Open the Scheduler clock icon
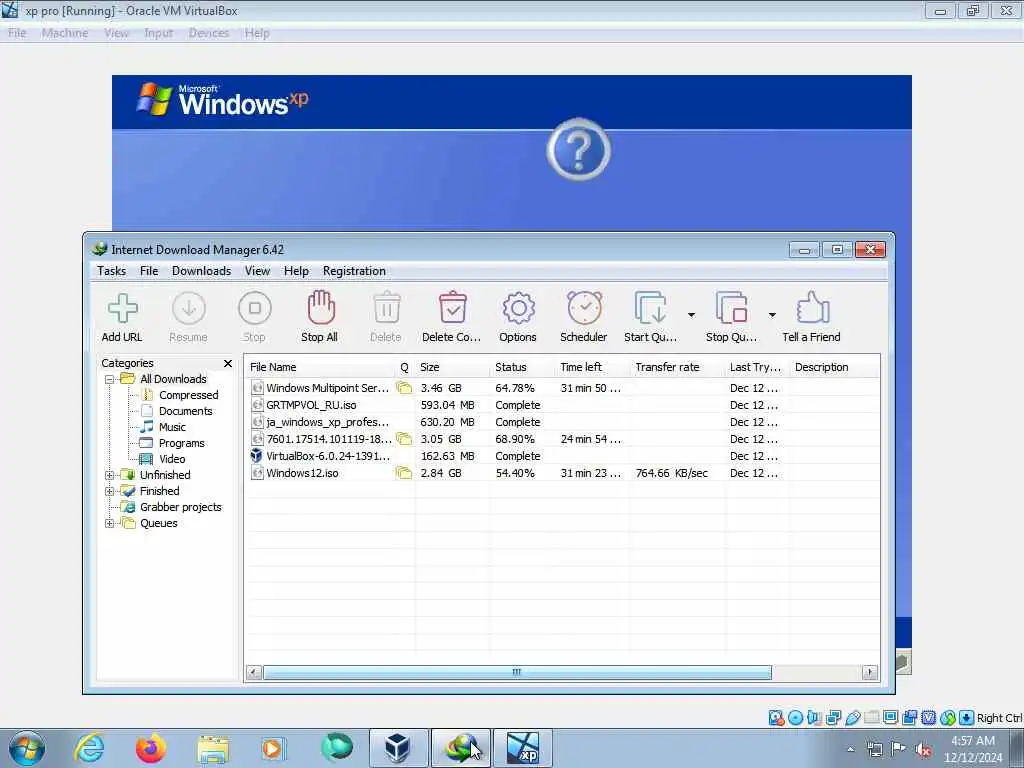Screen dimensions: 1024x768 pos(584,308)
